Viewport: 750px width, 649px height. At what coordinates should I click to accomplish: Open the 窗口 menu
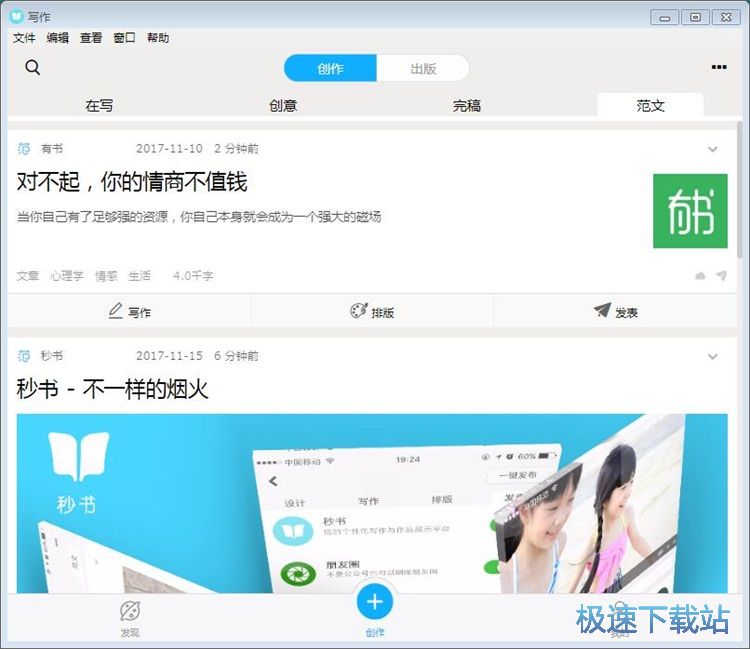[x=124, y=38]
